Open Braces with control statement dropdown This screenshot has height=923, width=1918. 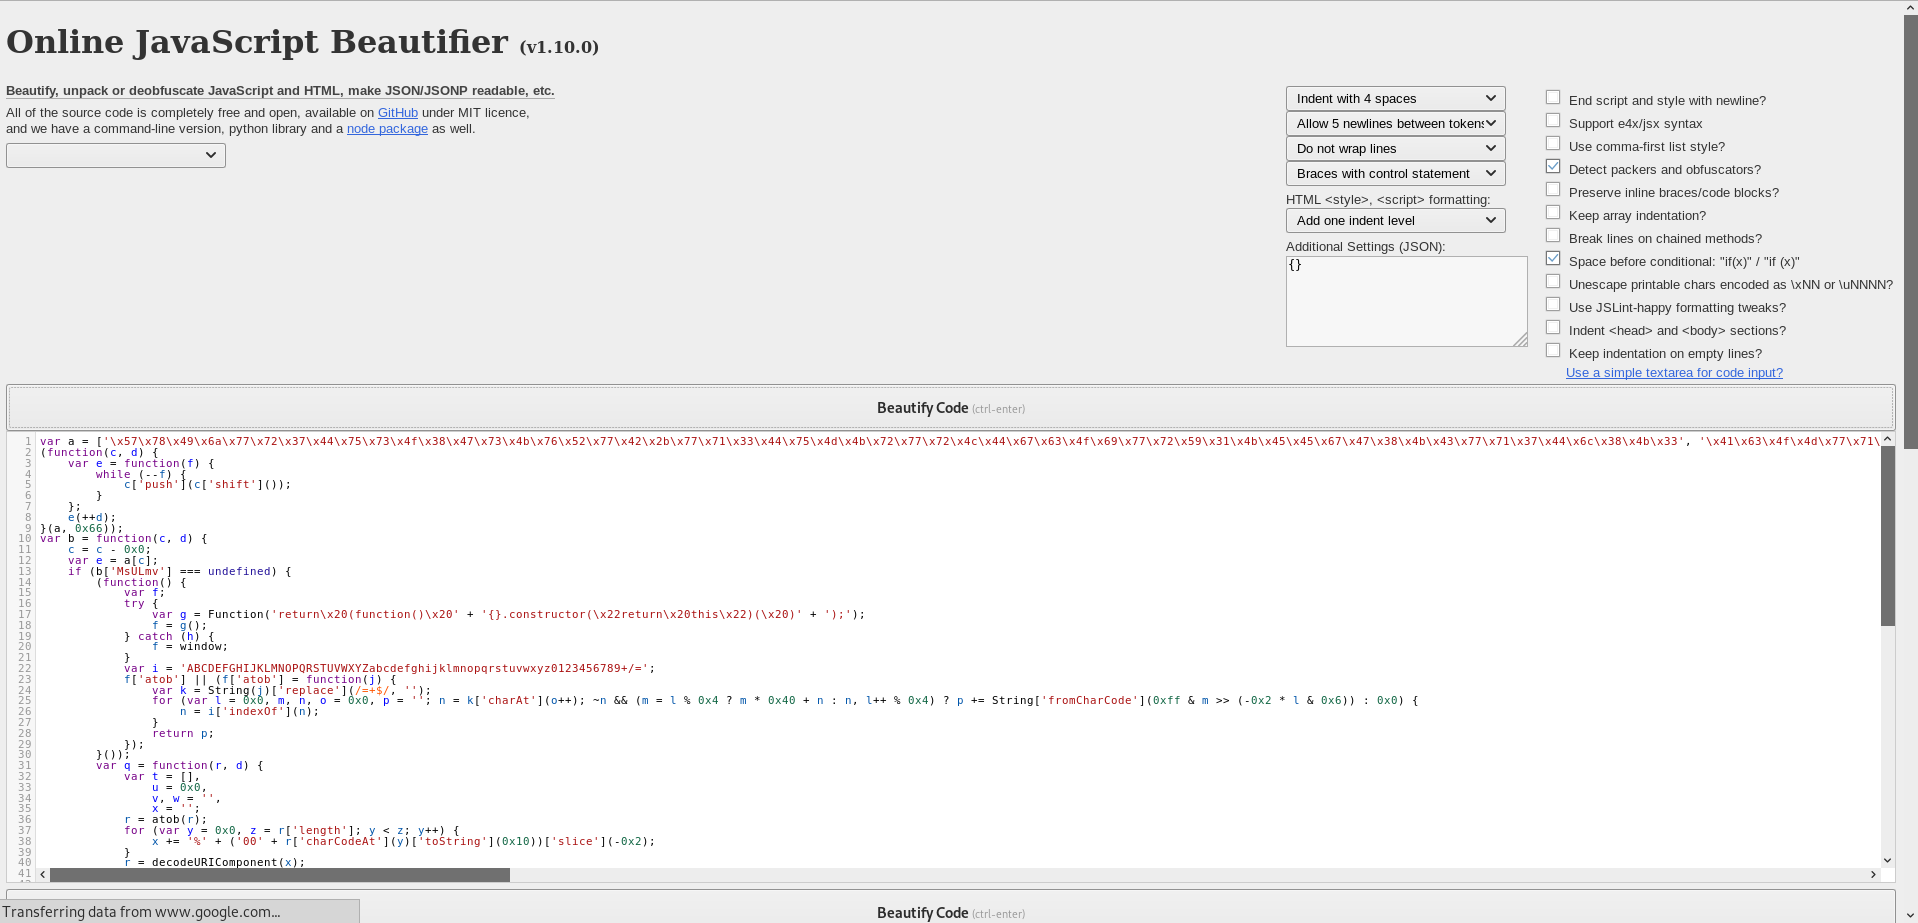tap(1395, 174)
